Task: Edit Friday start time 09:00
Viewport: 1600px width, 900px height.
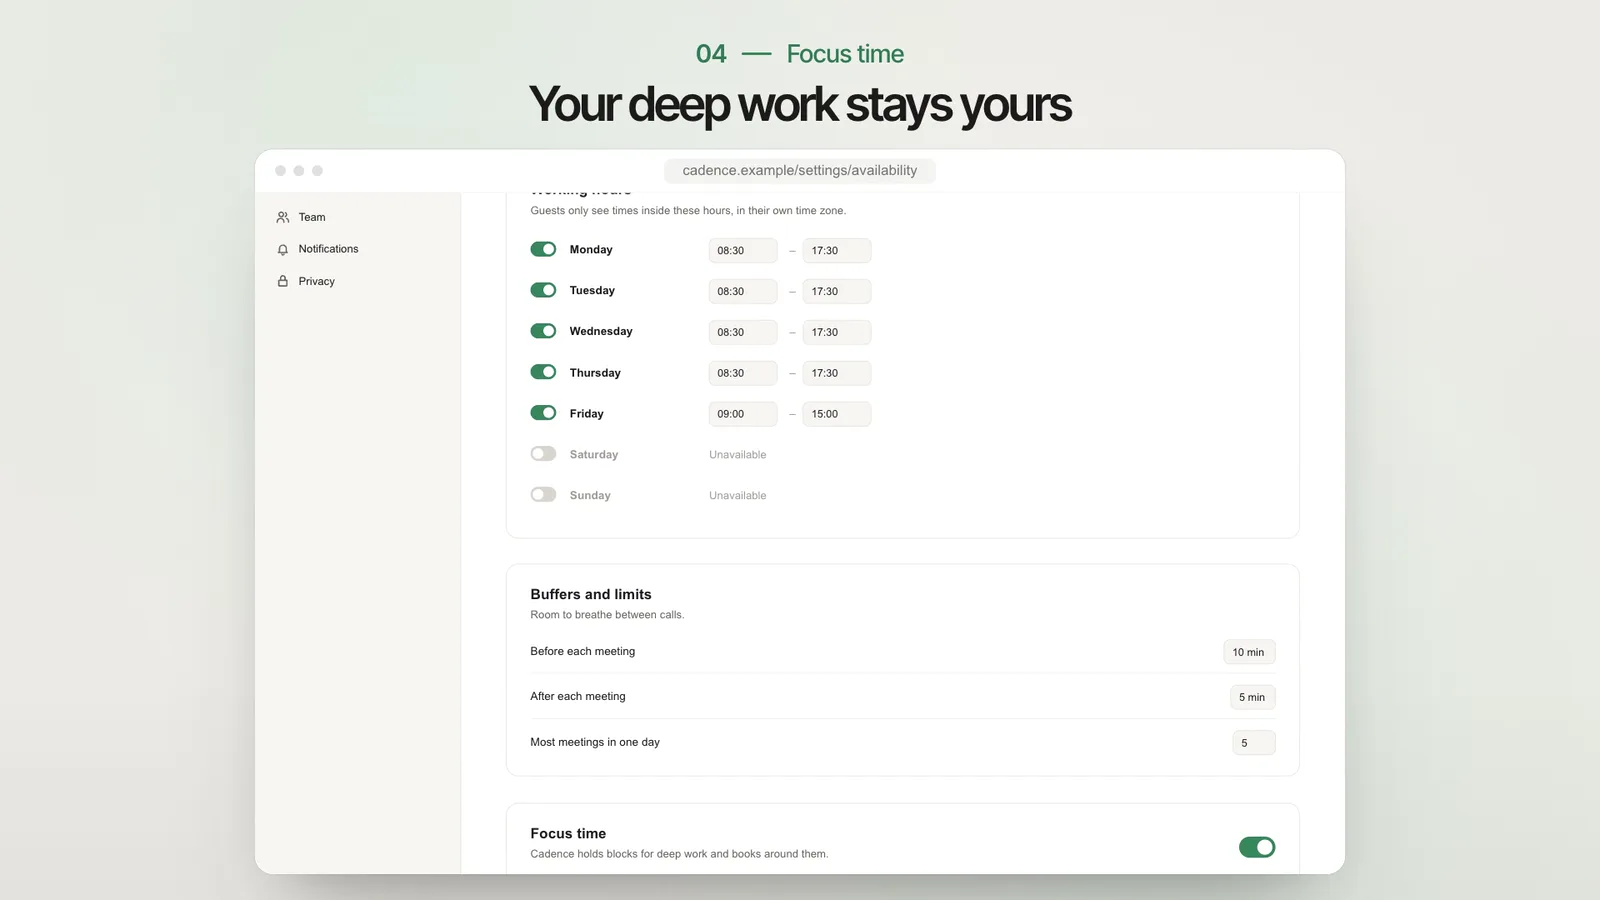Action: [x=743, y=414]
